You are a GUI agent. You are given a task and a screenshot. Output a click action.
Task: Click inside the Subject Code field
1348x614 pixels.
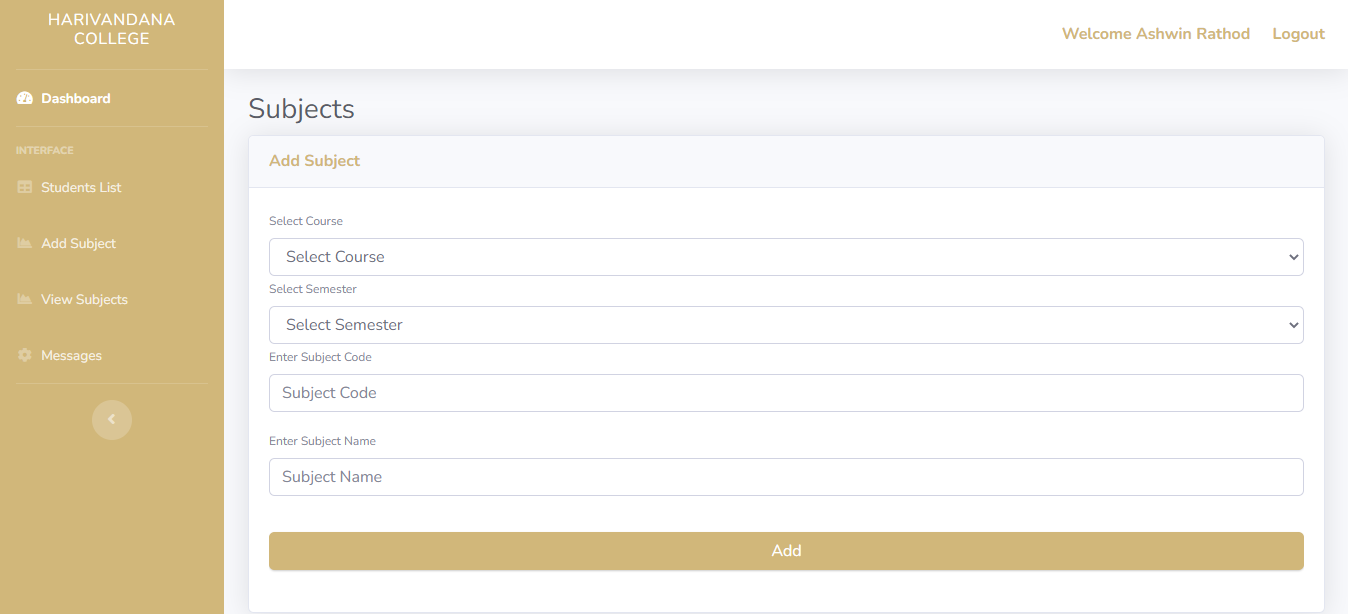[x=786, y=392]
